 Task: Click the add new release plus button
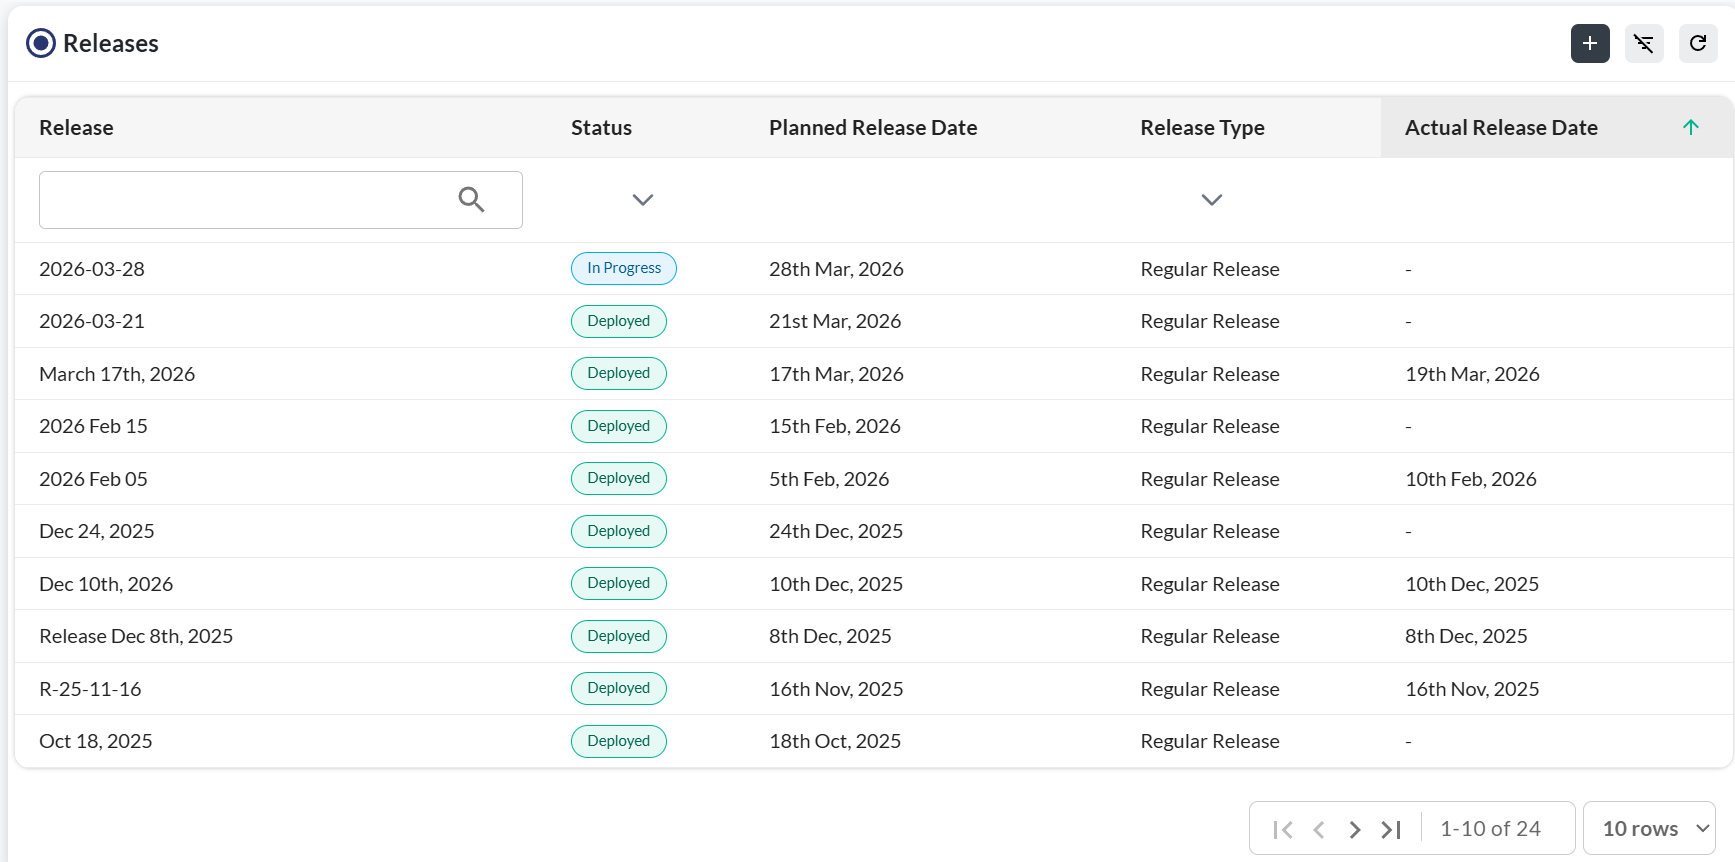point(1590,43)
